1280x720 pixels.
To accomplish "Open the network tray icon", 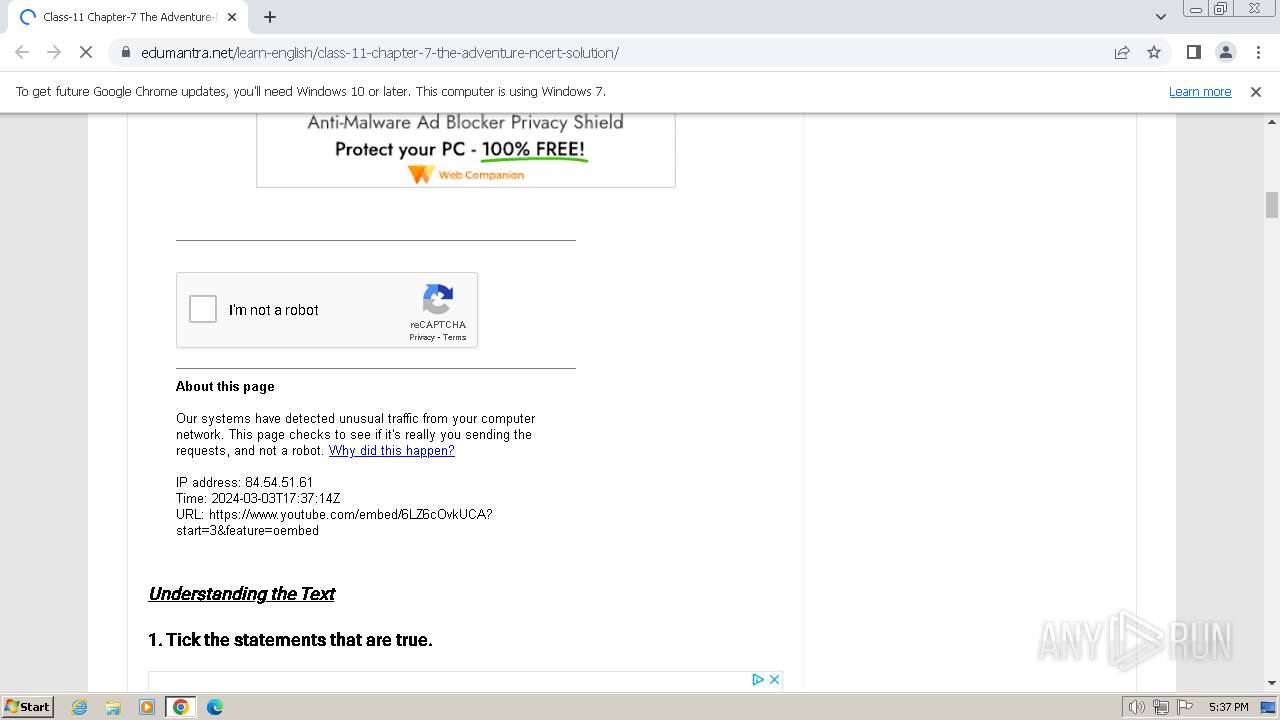I will 1161,707.
